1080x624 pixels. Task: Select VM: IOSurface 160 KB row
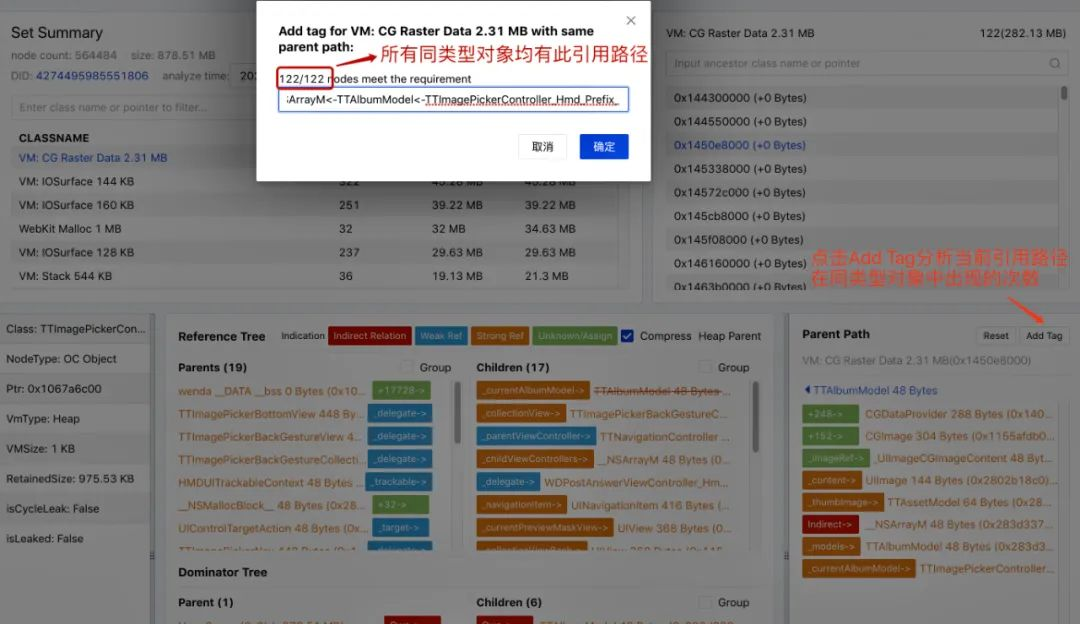pos(314,205)
